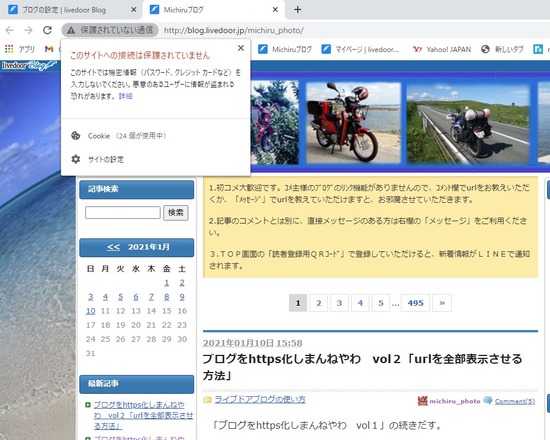Screen dimensions: 550x440
Task: Close the Michiruブログ tab
Action: pos(275,10)
